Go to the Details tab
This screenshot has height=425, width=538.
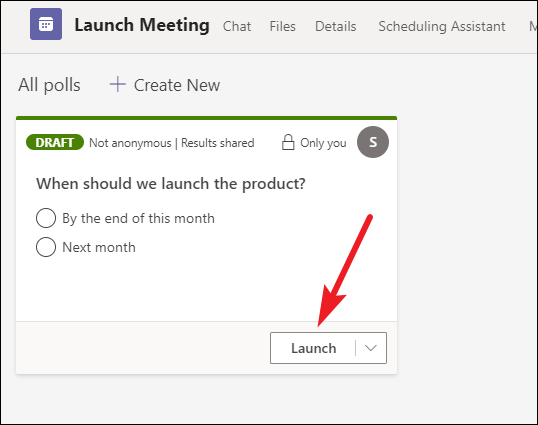click(336, 26)
